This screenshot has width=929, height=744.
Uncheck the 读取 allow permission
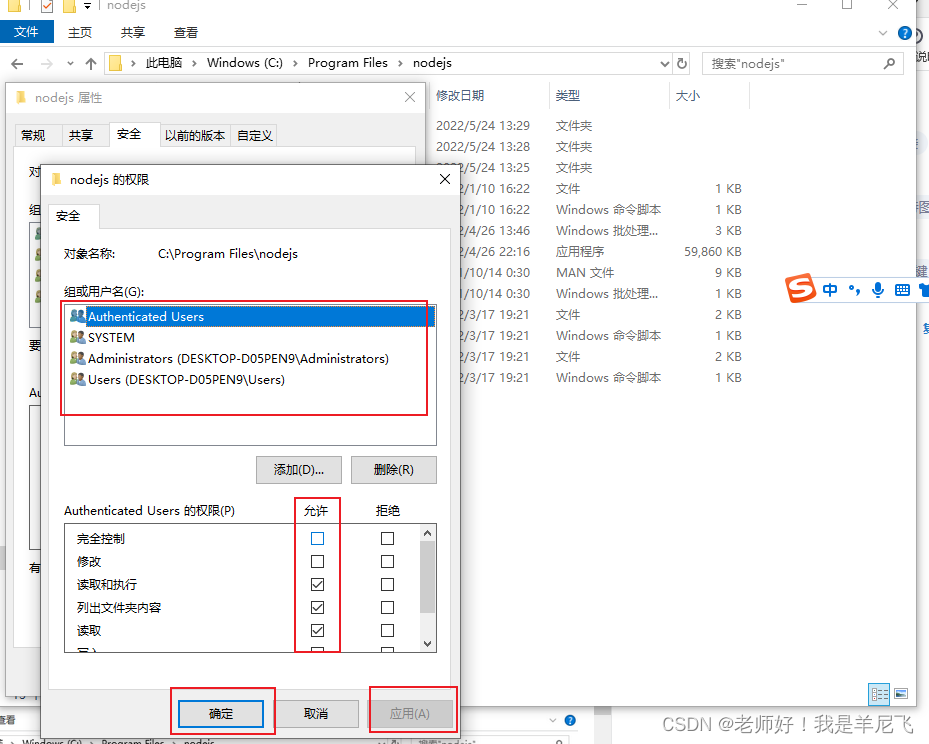tap(317, 630)
